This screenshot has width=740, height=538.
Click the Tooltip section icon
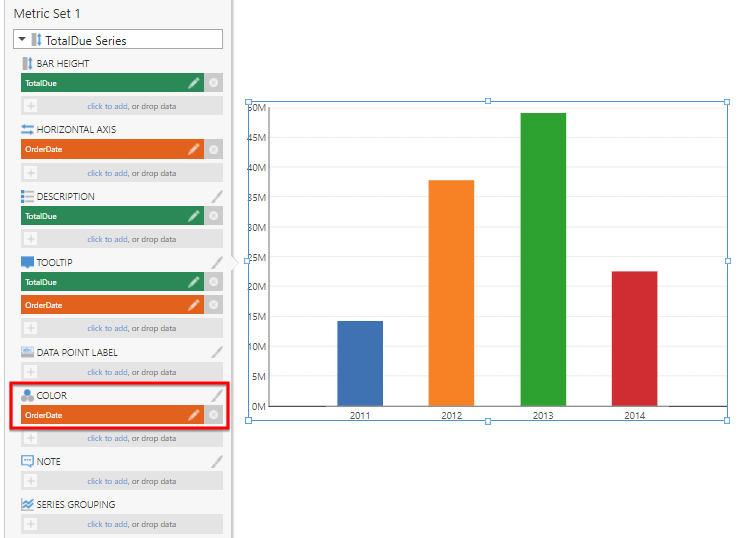point(27,262)
